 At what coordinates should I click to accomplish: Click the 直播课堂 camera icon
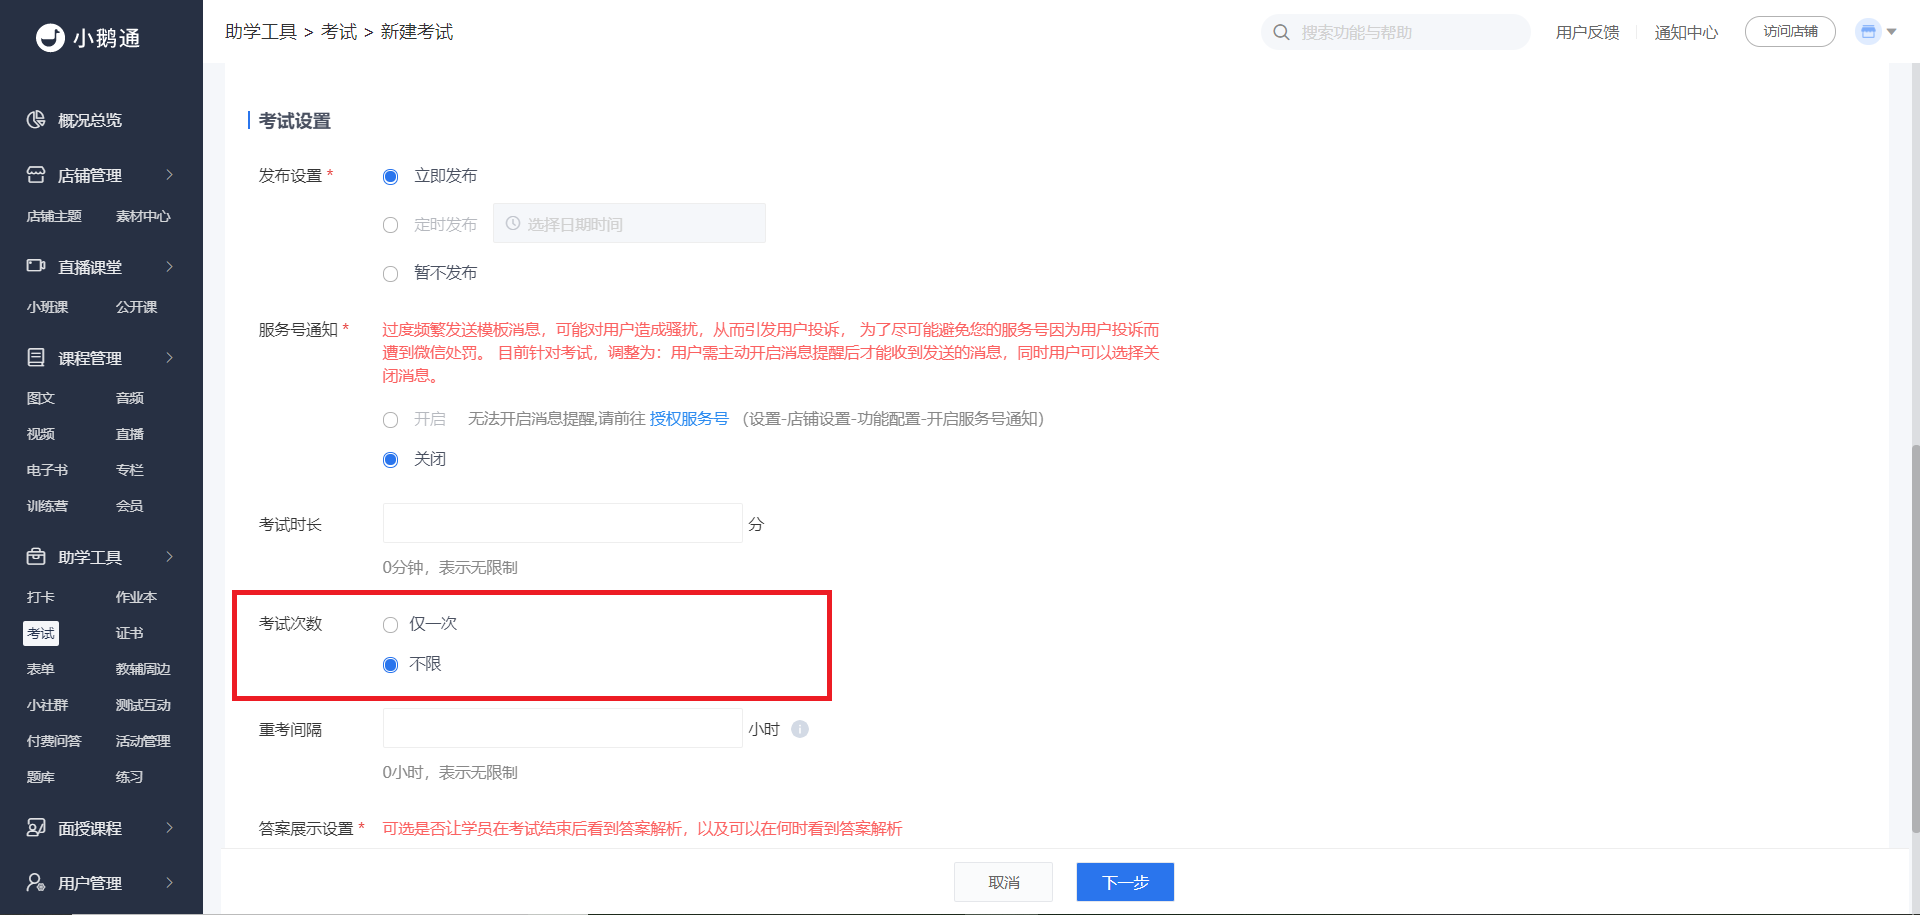36,266
